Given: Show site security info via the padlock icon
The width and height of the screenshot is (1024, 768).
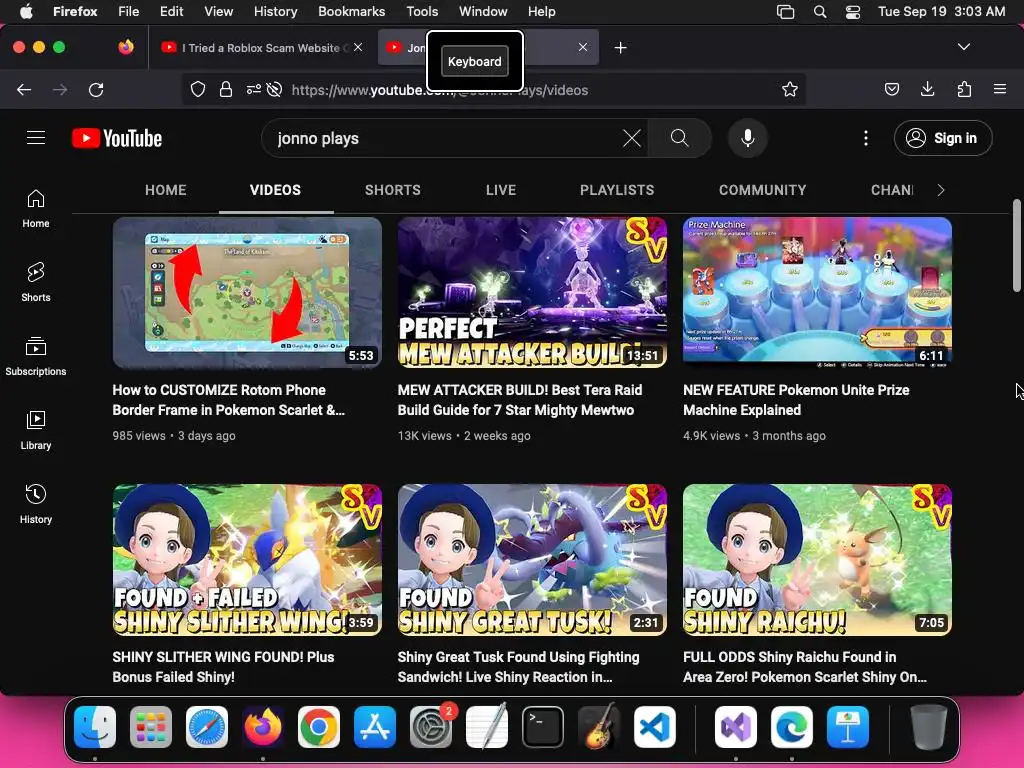Looking at the screenshot, I should point(226,89).
